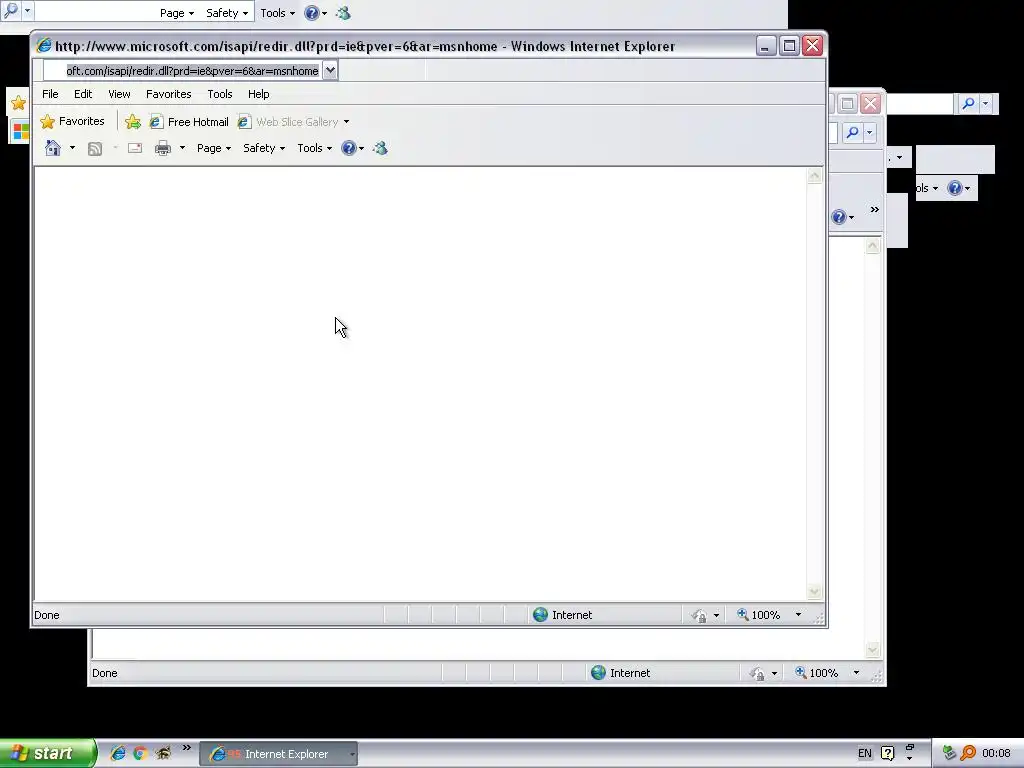
Task: Click the taskbar clock showing 00:08
Action: 997,754
